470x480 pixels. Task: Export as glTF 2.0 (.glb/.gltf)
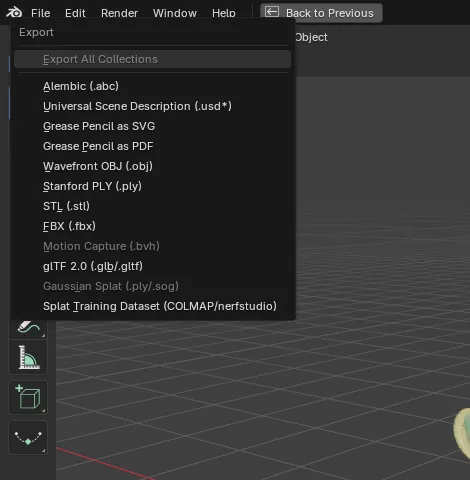(x=152, y=266)
